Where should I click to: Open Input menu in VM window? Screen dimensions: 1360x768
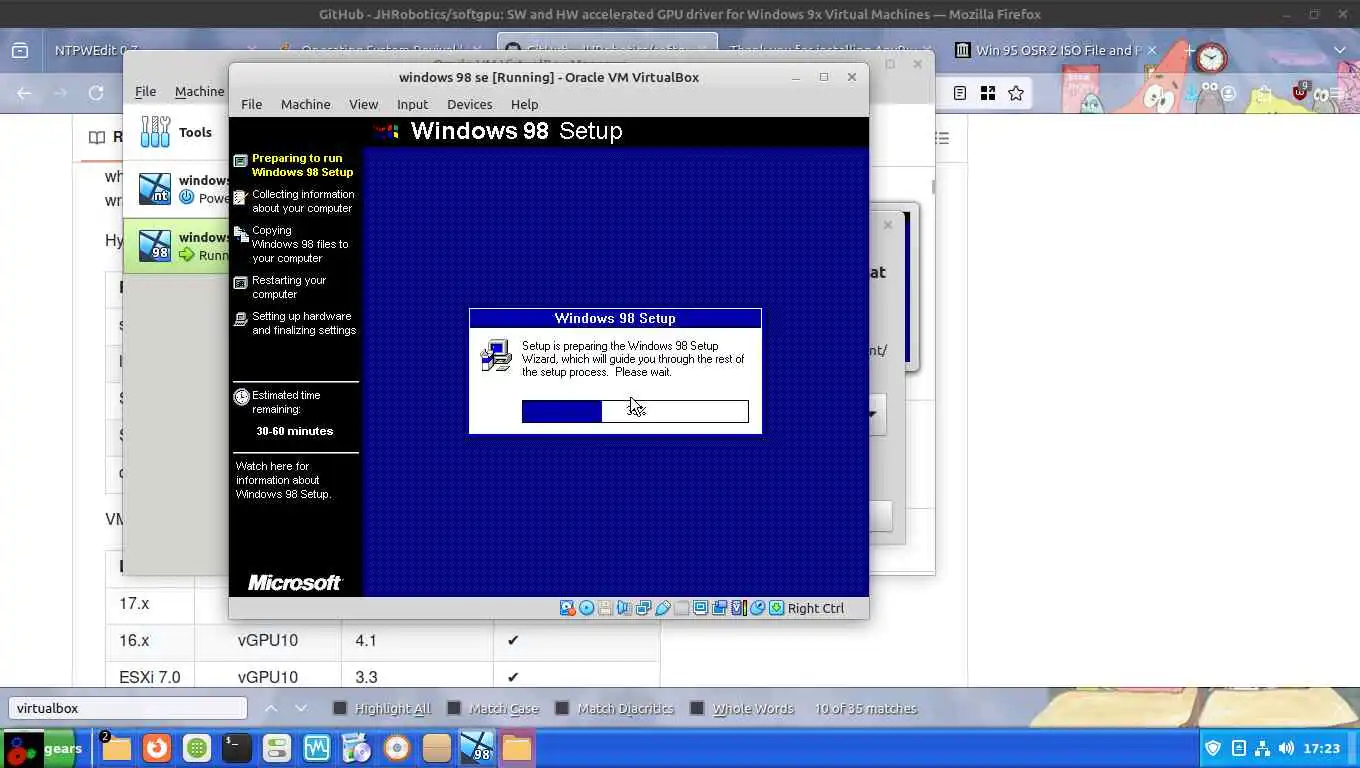point(412,104)
